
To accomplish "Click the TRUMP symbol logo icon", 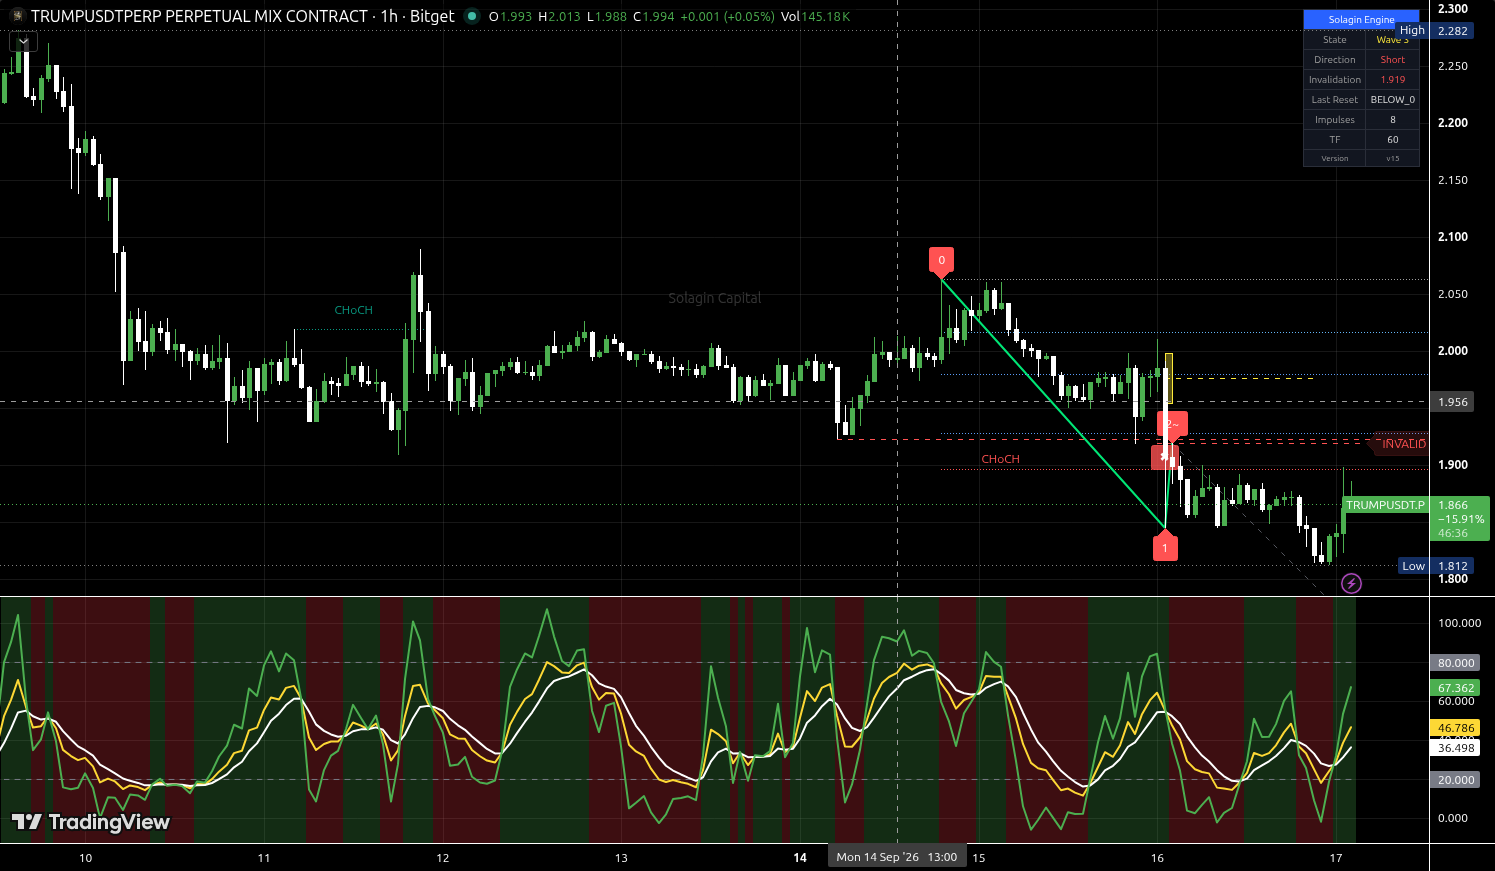I will (16, 16).
